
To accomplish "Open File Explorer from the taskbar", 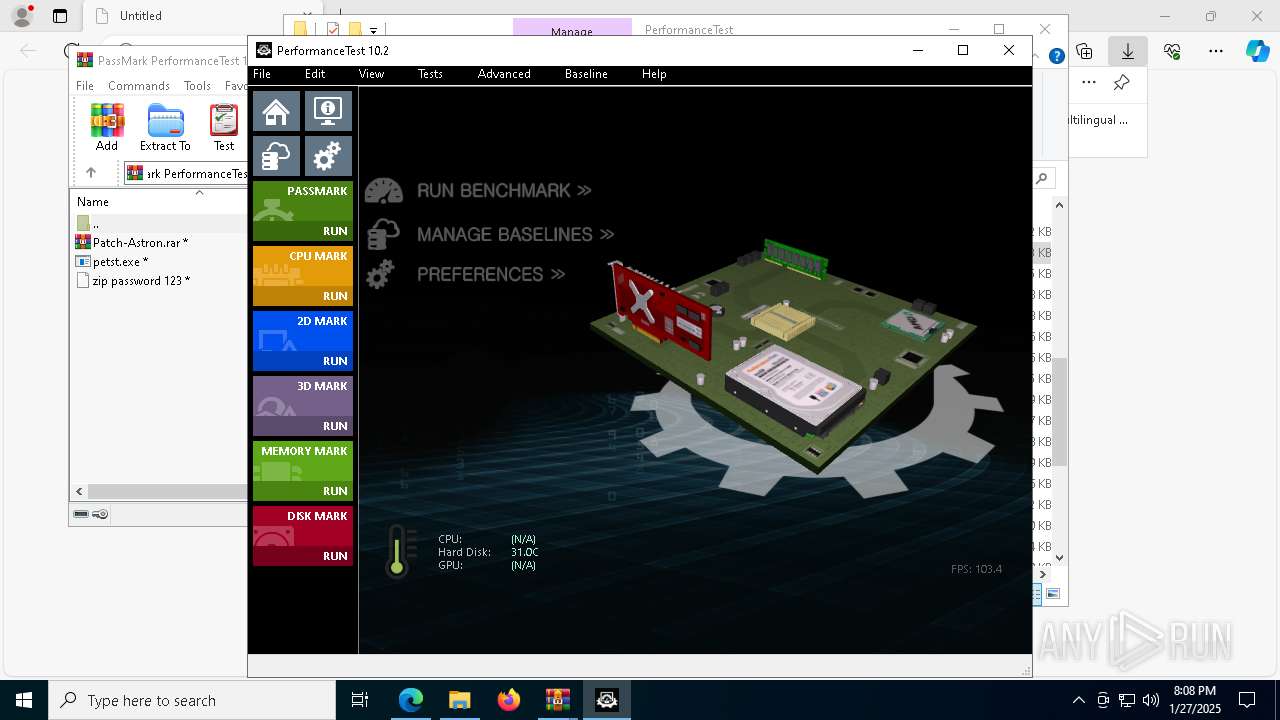I will point(459,700).
